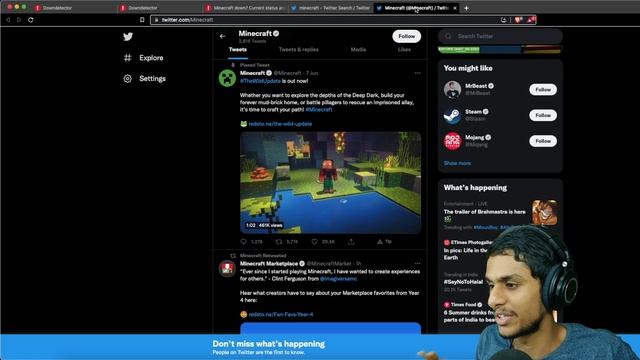
Task: Close the Minecraft Twitter profile tab
Action: click(455, 8)
